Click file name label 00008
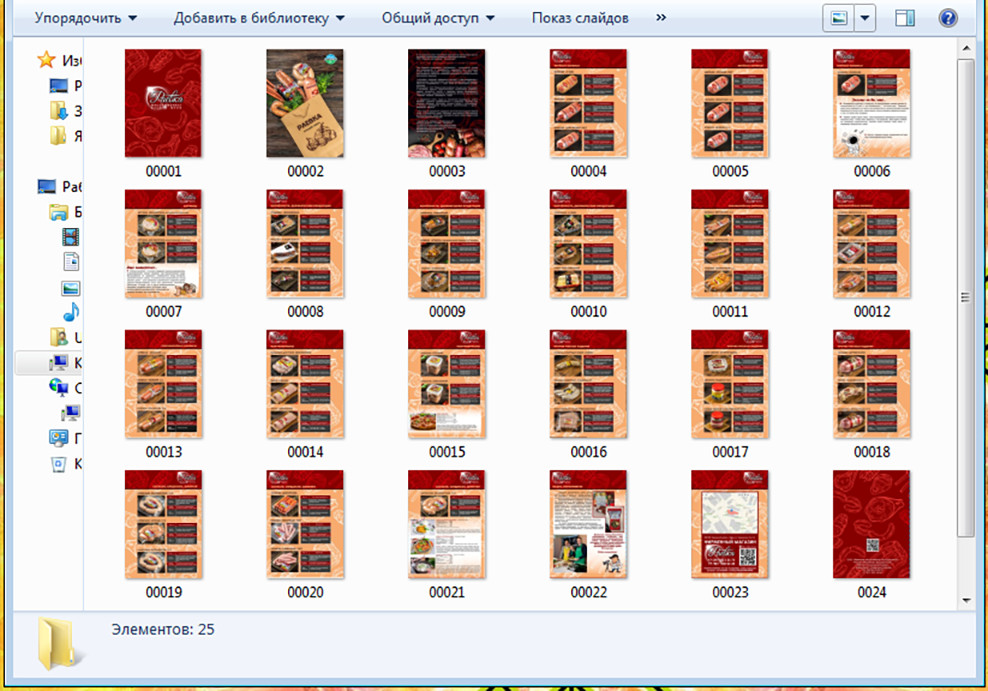Screen dimensions: 988x691 click(305, 312)
